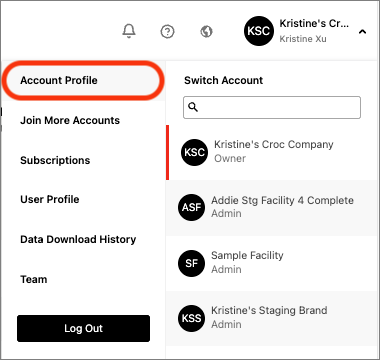Click the help question mark icon
380x360 pixels.
click(x=167, y=32)
